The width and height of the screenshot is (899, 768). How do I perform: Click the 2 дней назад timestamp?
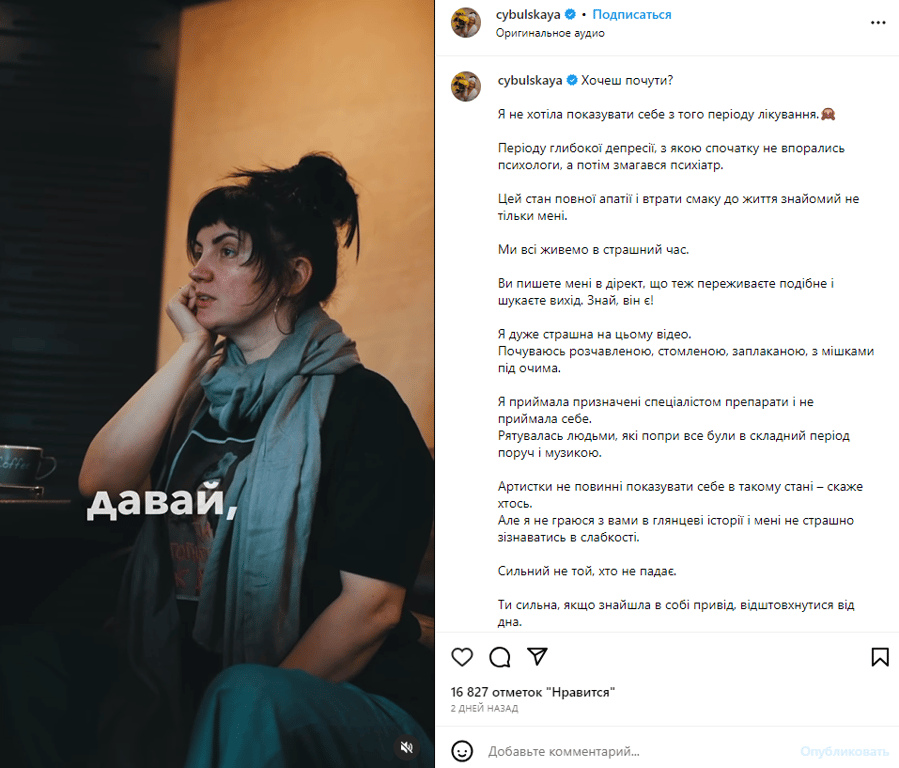tap(484, 708)
